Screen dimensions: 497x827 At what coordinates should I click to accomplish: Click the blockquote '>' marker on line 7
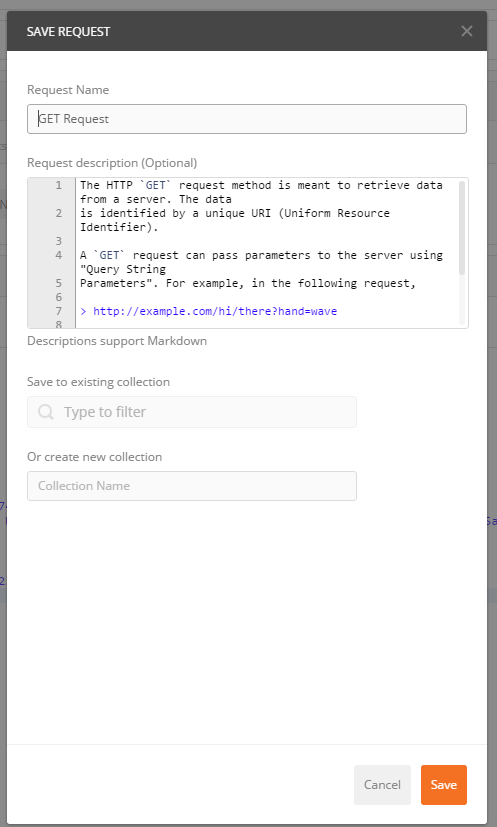coord(83,311)
